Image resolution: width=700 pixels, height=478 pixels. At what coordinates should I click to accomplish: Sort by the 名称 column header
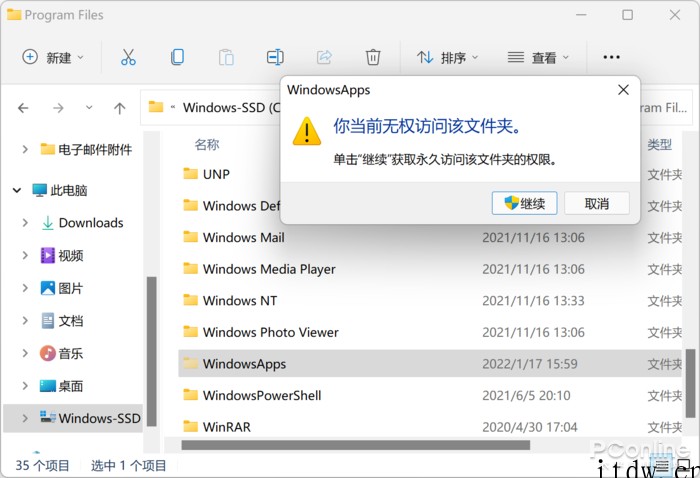(x=207, y=144)
